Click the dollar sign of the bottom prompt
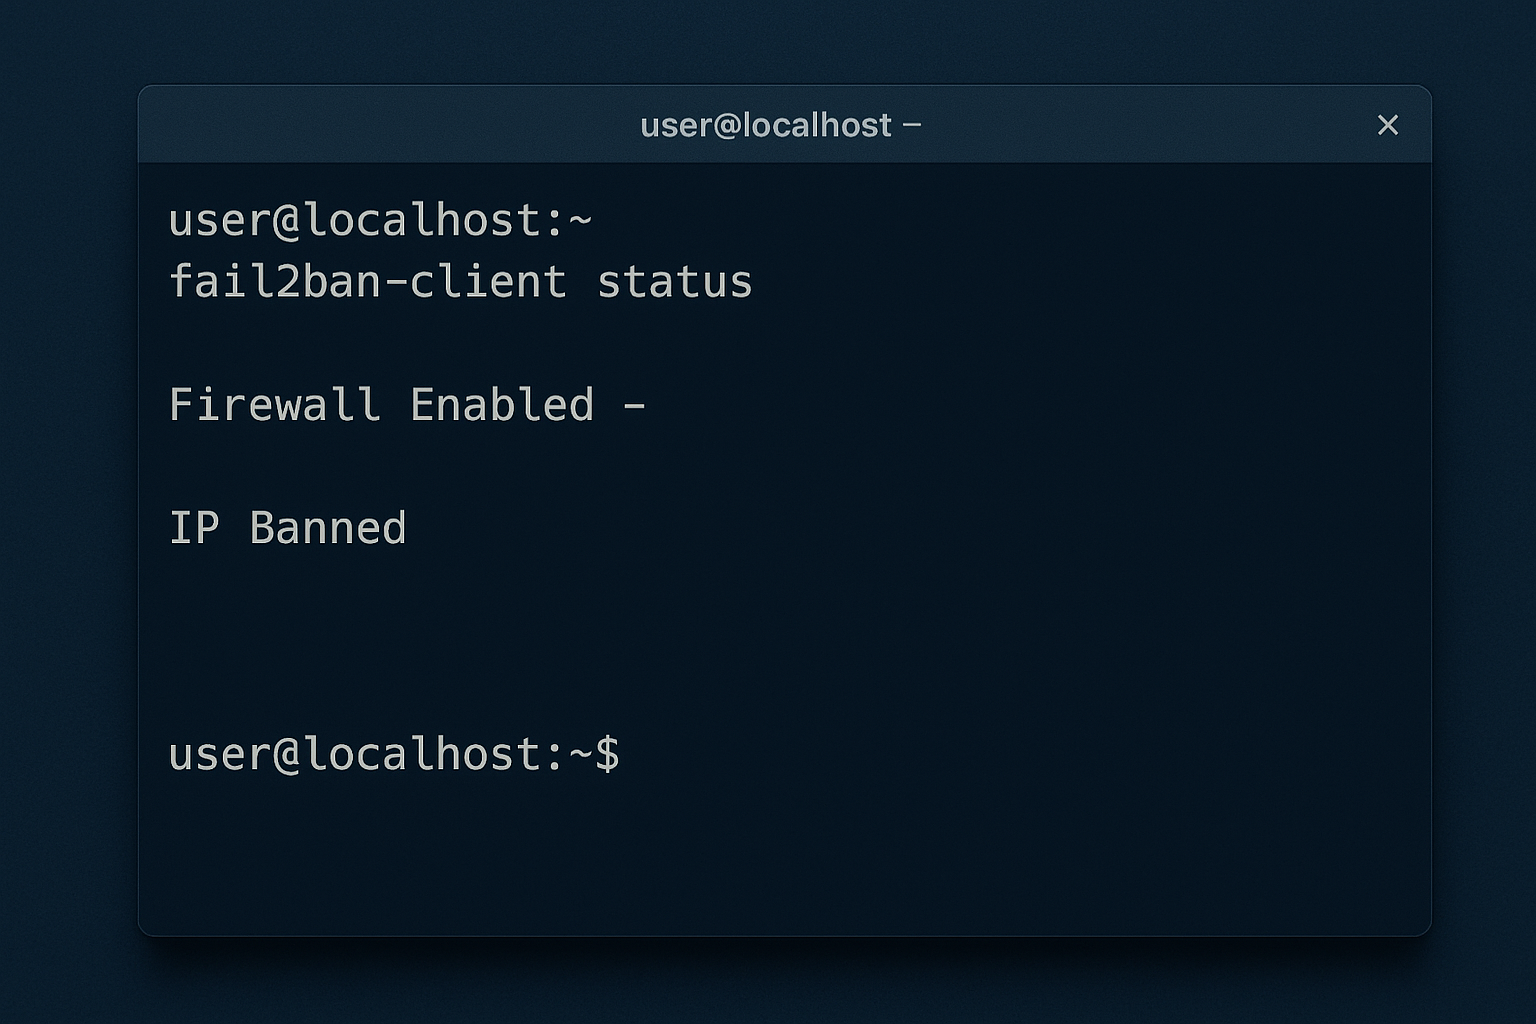1536x1024 pixels. coord(607,754)
